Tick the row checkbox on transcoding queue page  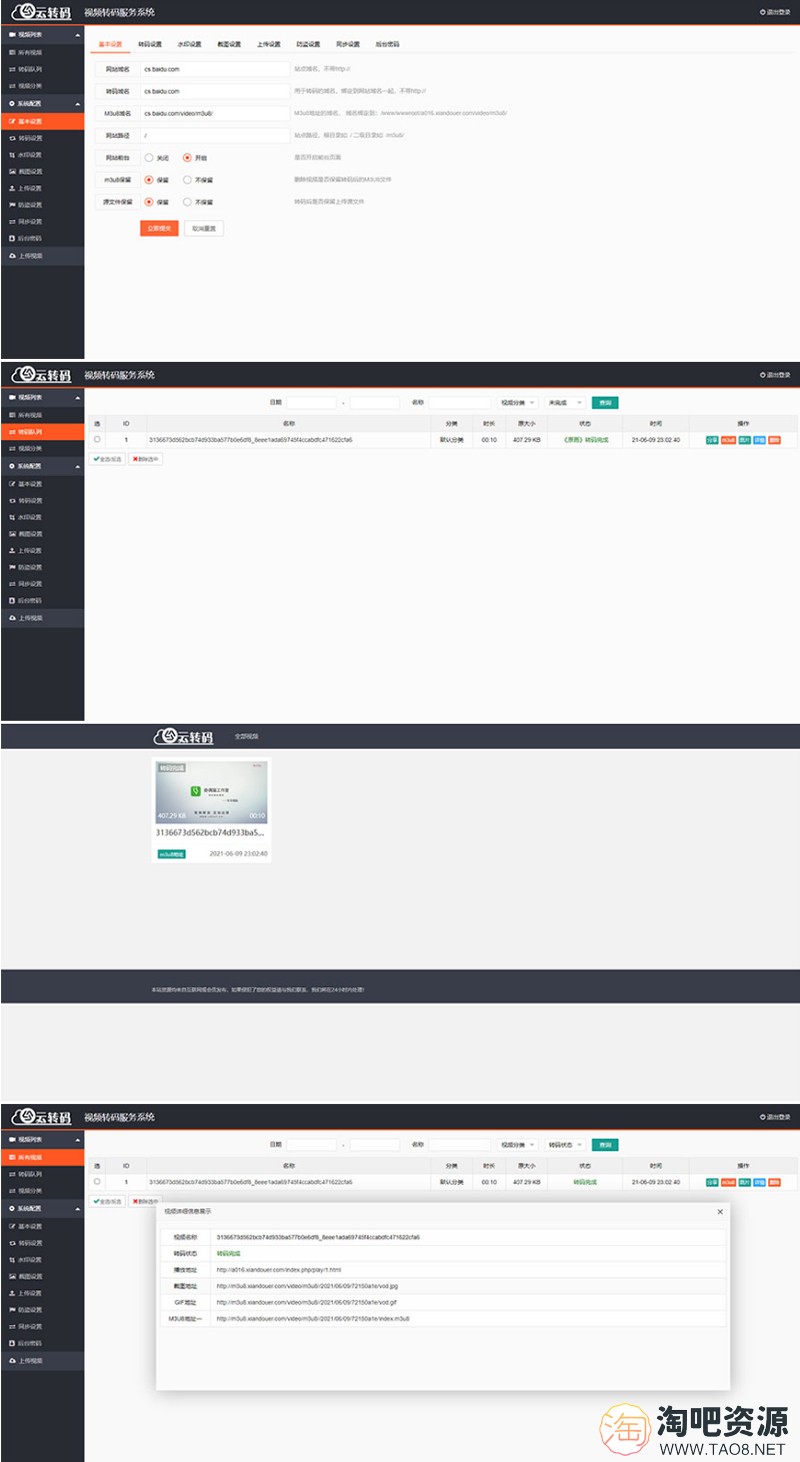point(97,440)
